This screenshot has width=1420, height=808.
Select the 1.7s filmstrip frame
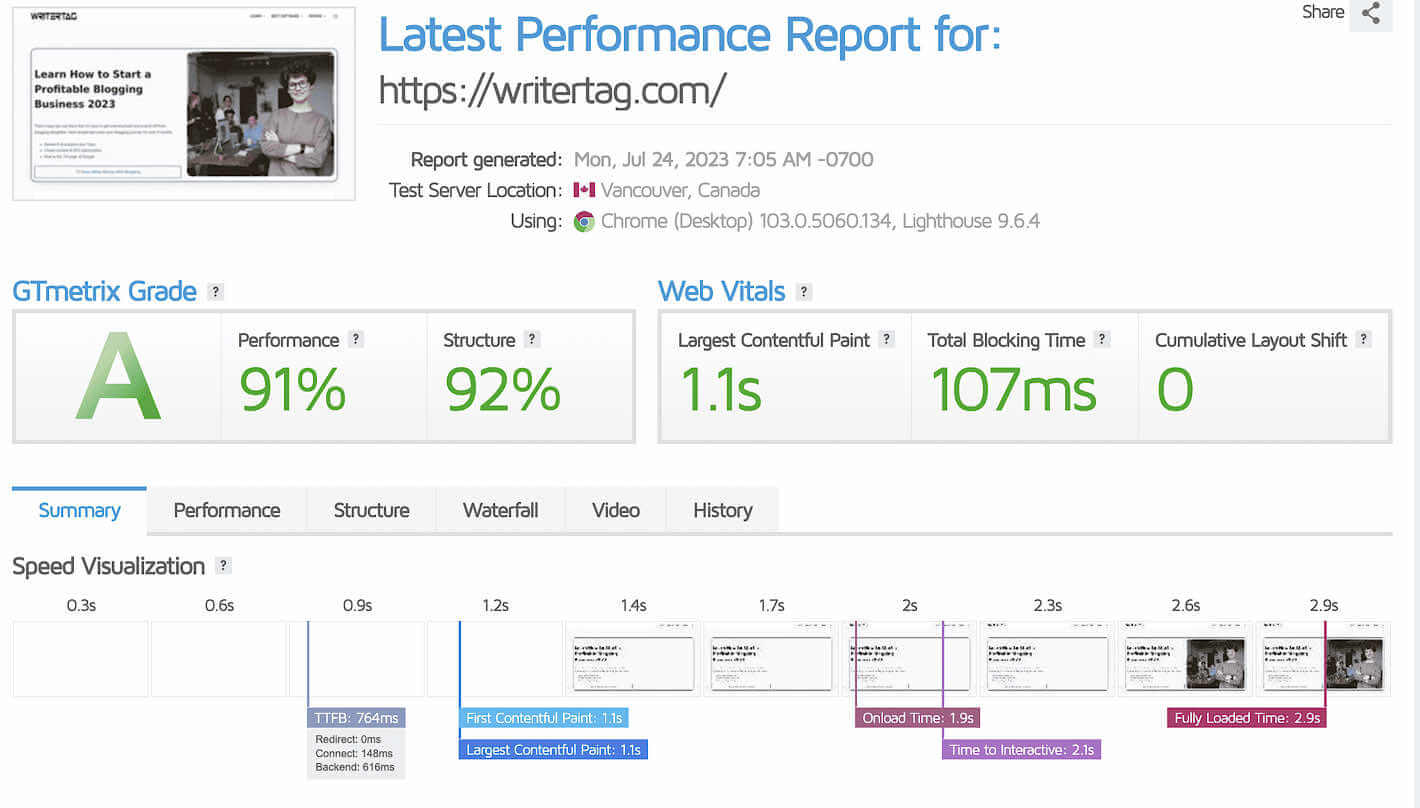tap(771, 659)
